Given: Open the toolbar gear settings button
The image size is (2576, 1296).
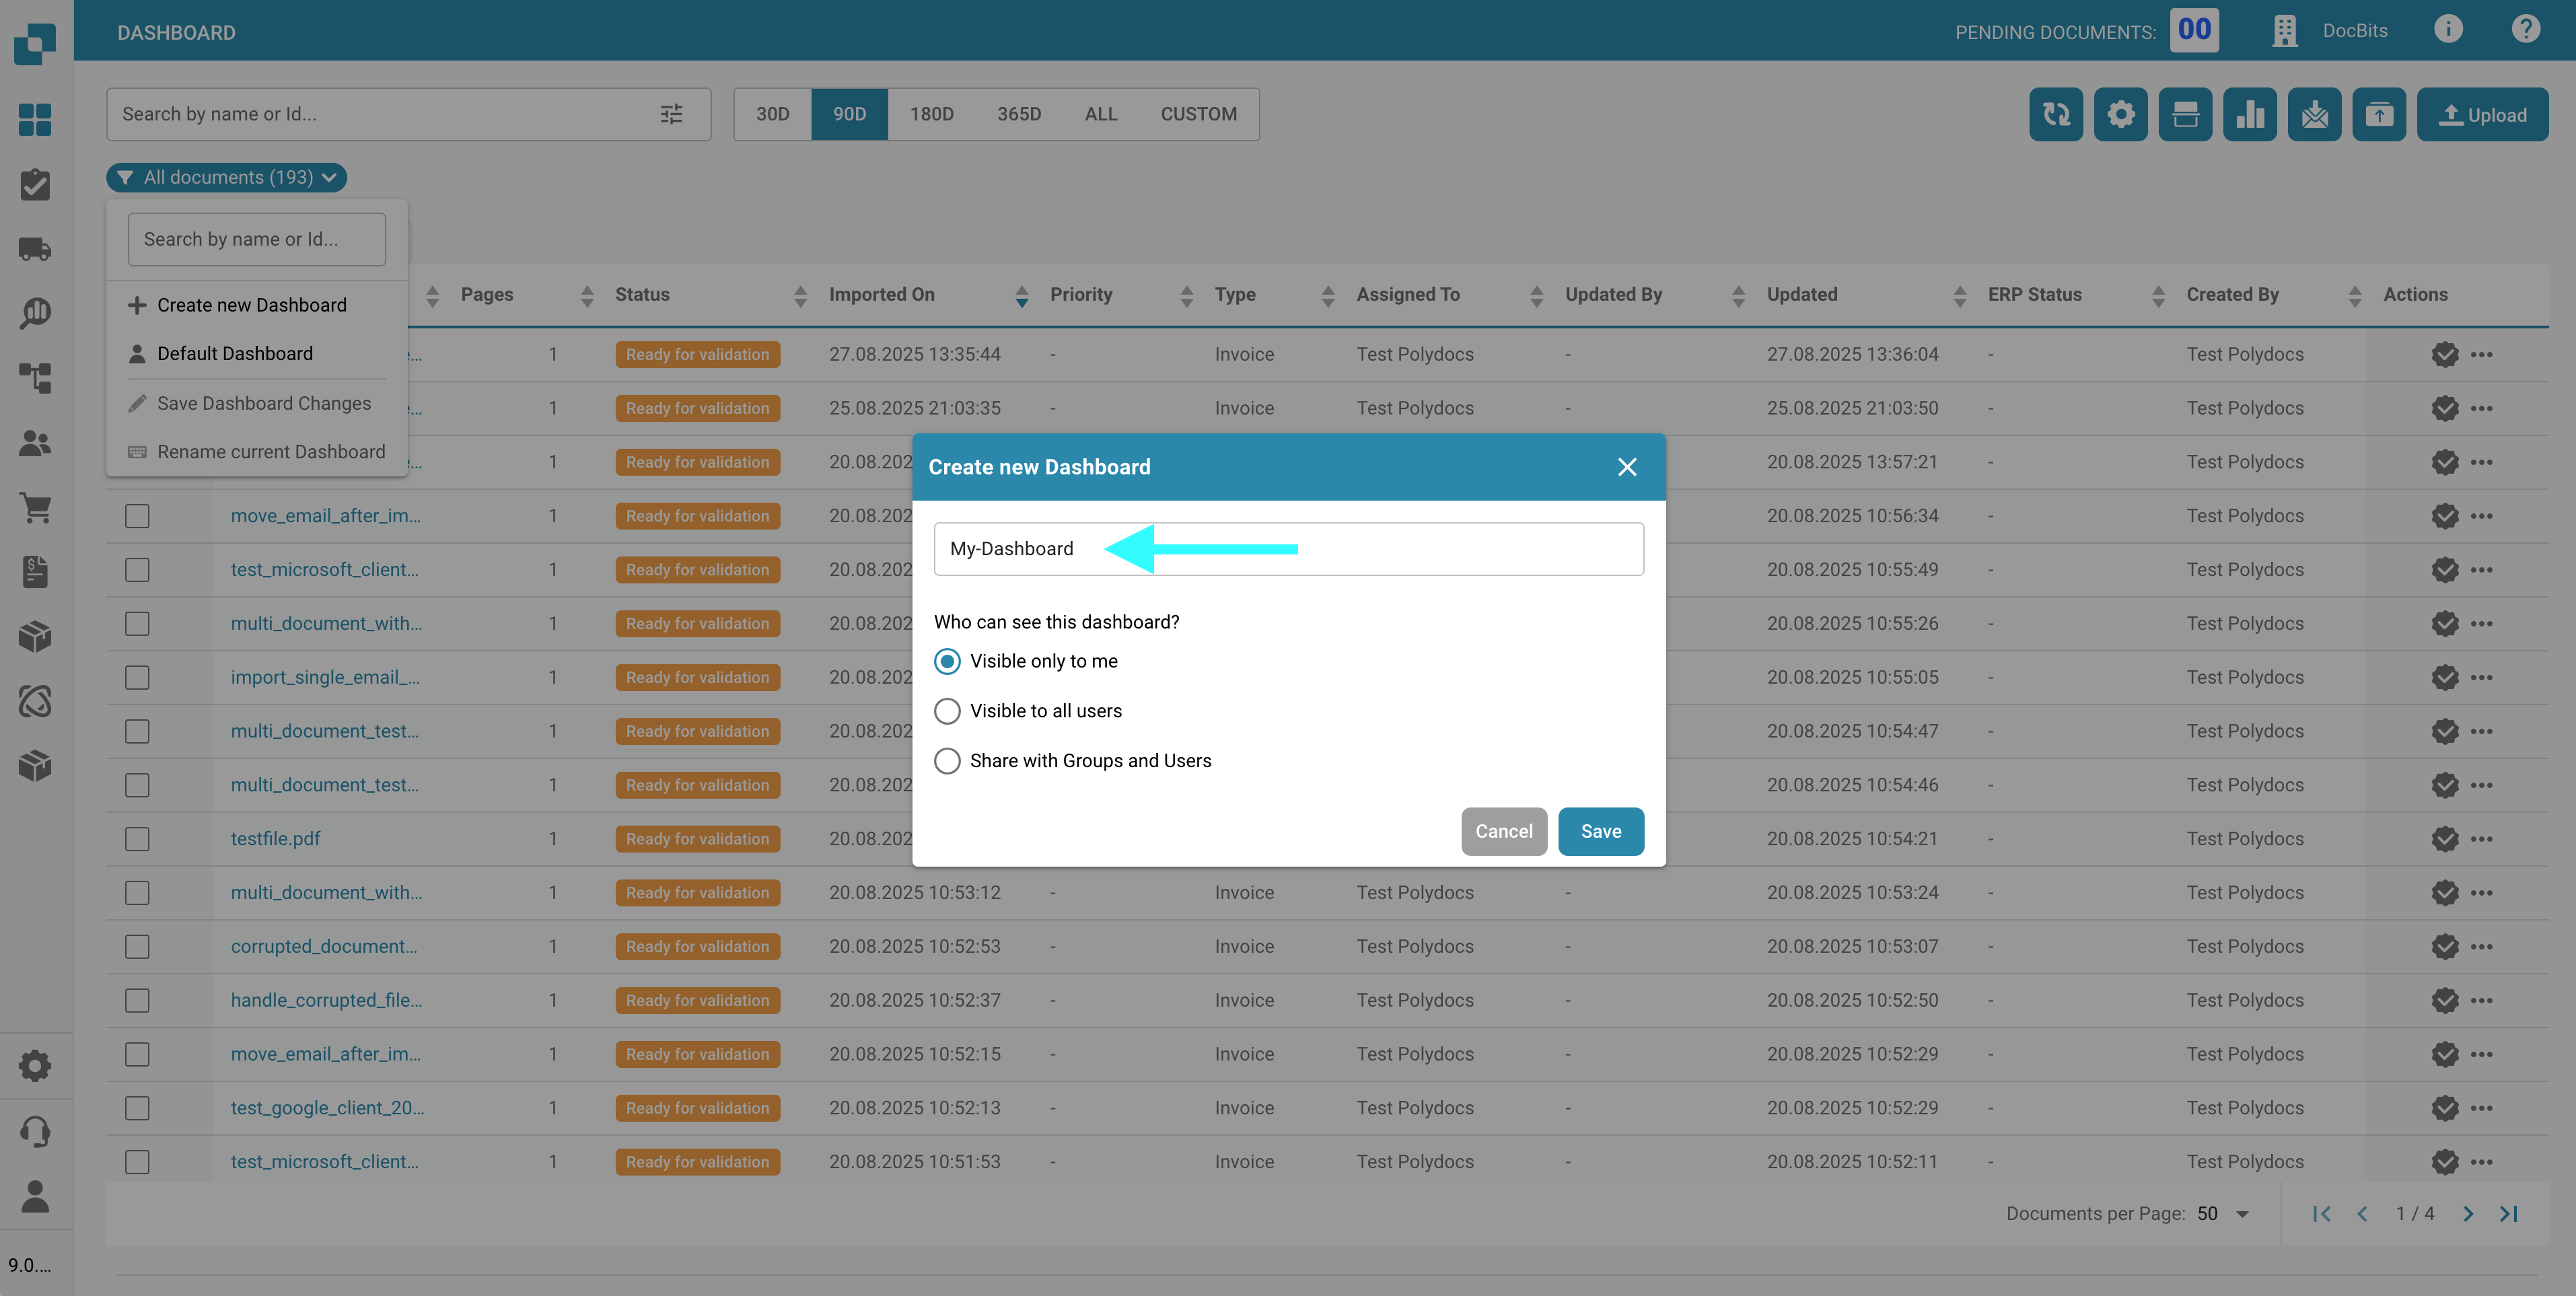Looking at the screenshot, I should click(x=2120, y=115).
